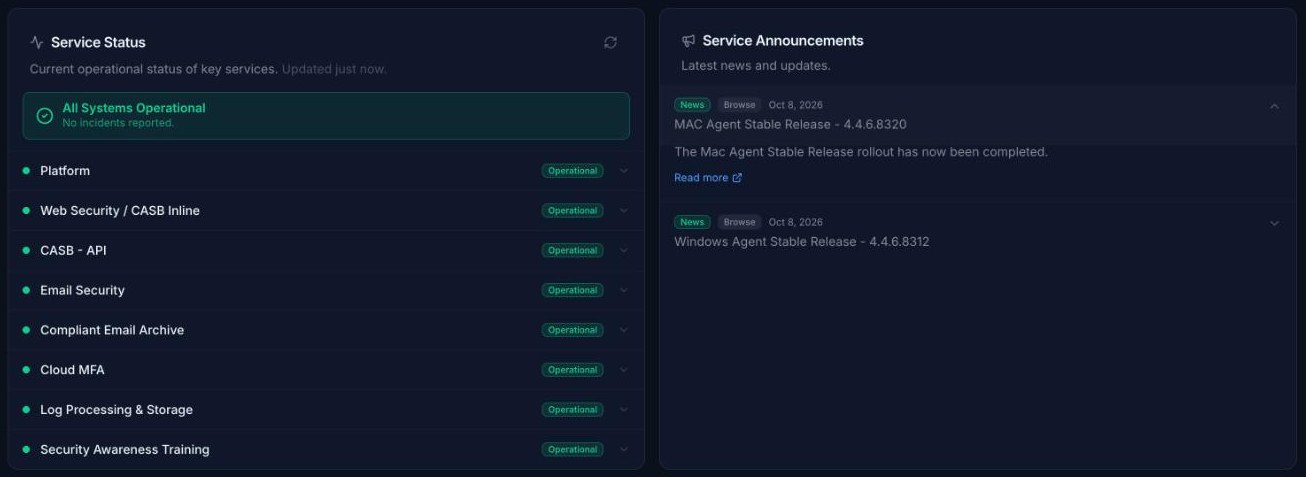This screenshot has width=1306, height=477.
Task: Click green status dot beside Cloud MFA
Action: pyautogui.click(x=26, y=370)
